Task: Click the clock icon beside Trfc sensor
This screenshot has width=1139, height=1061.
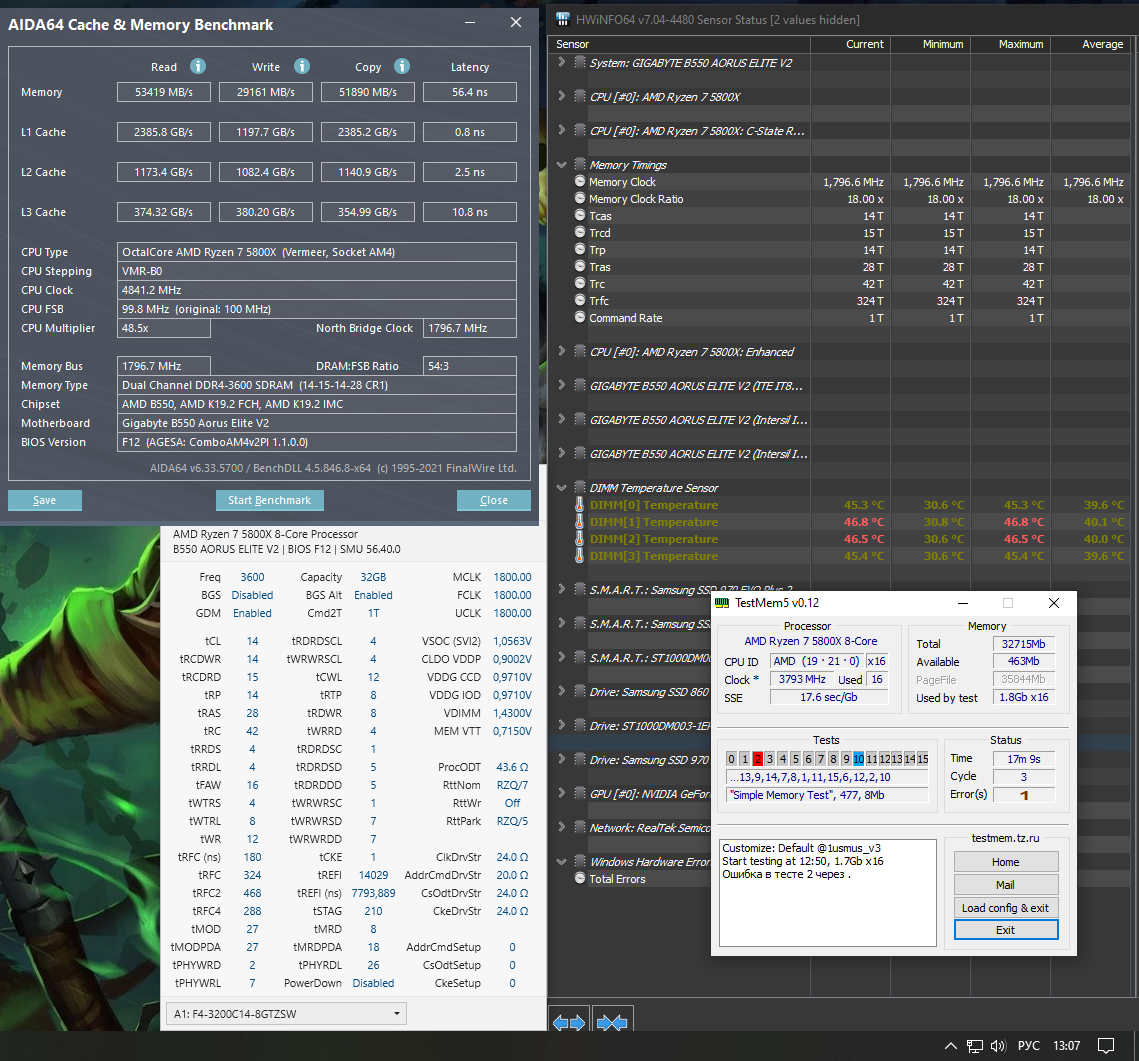Action: pos(580,301)
